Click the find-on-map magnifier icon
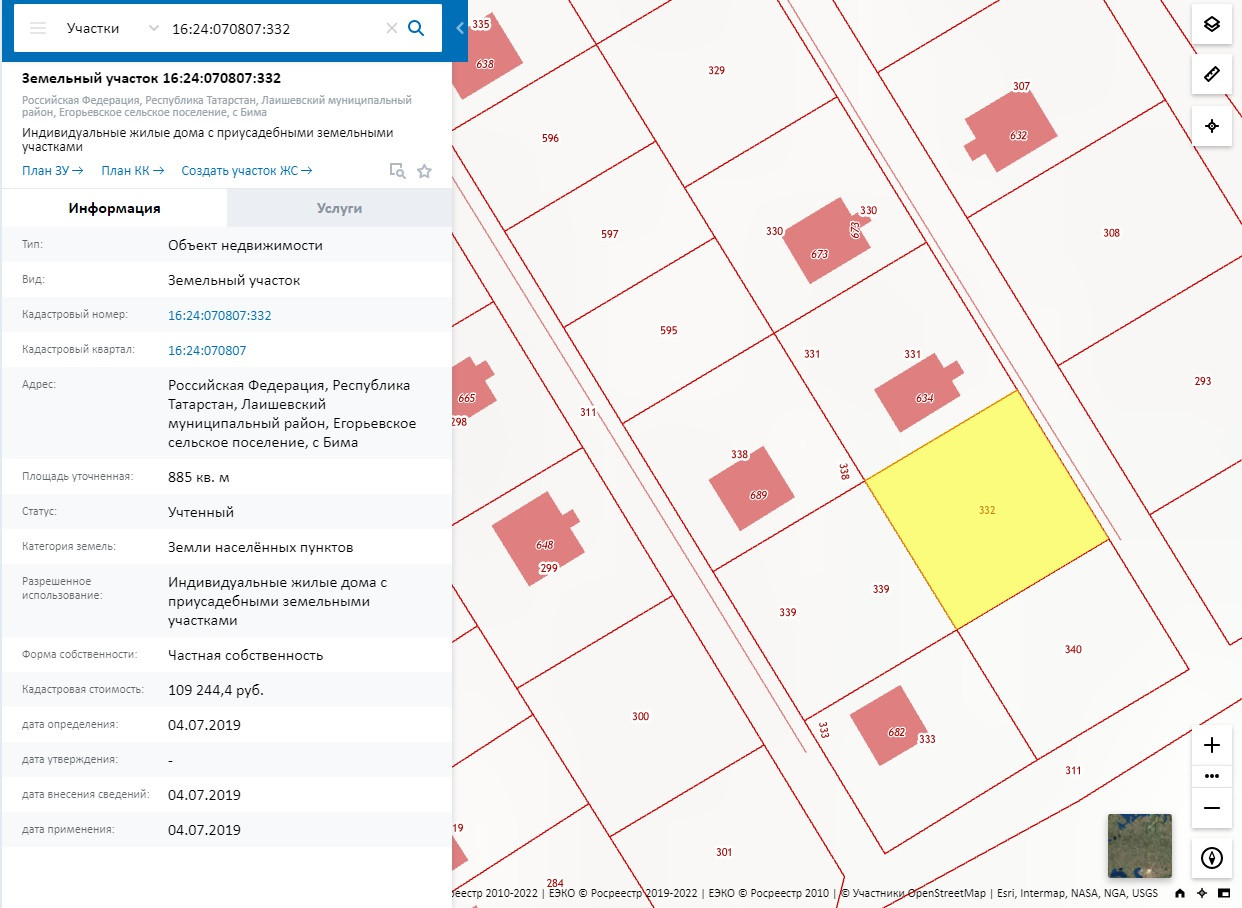Viewport: 1242px width, 908px height. 397,171
